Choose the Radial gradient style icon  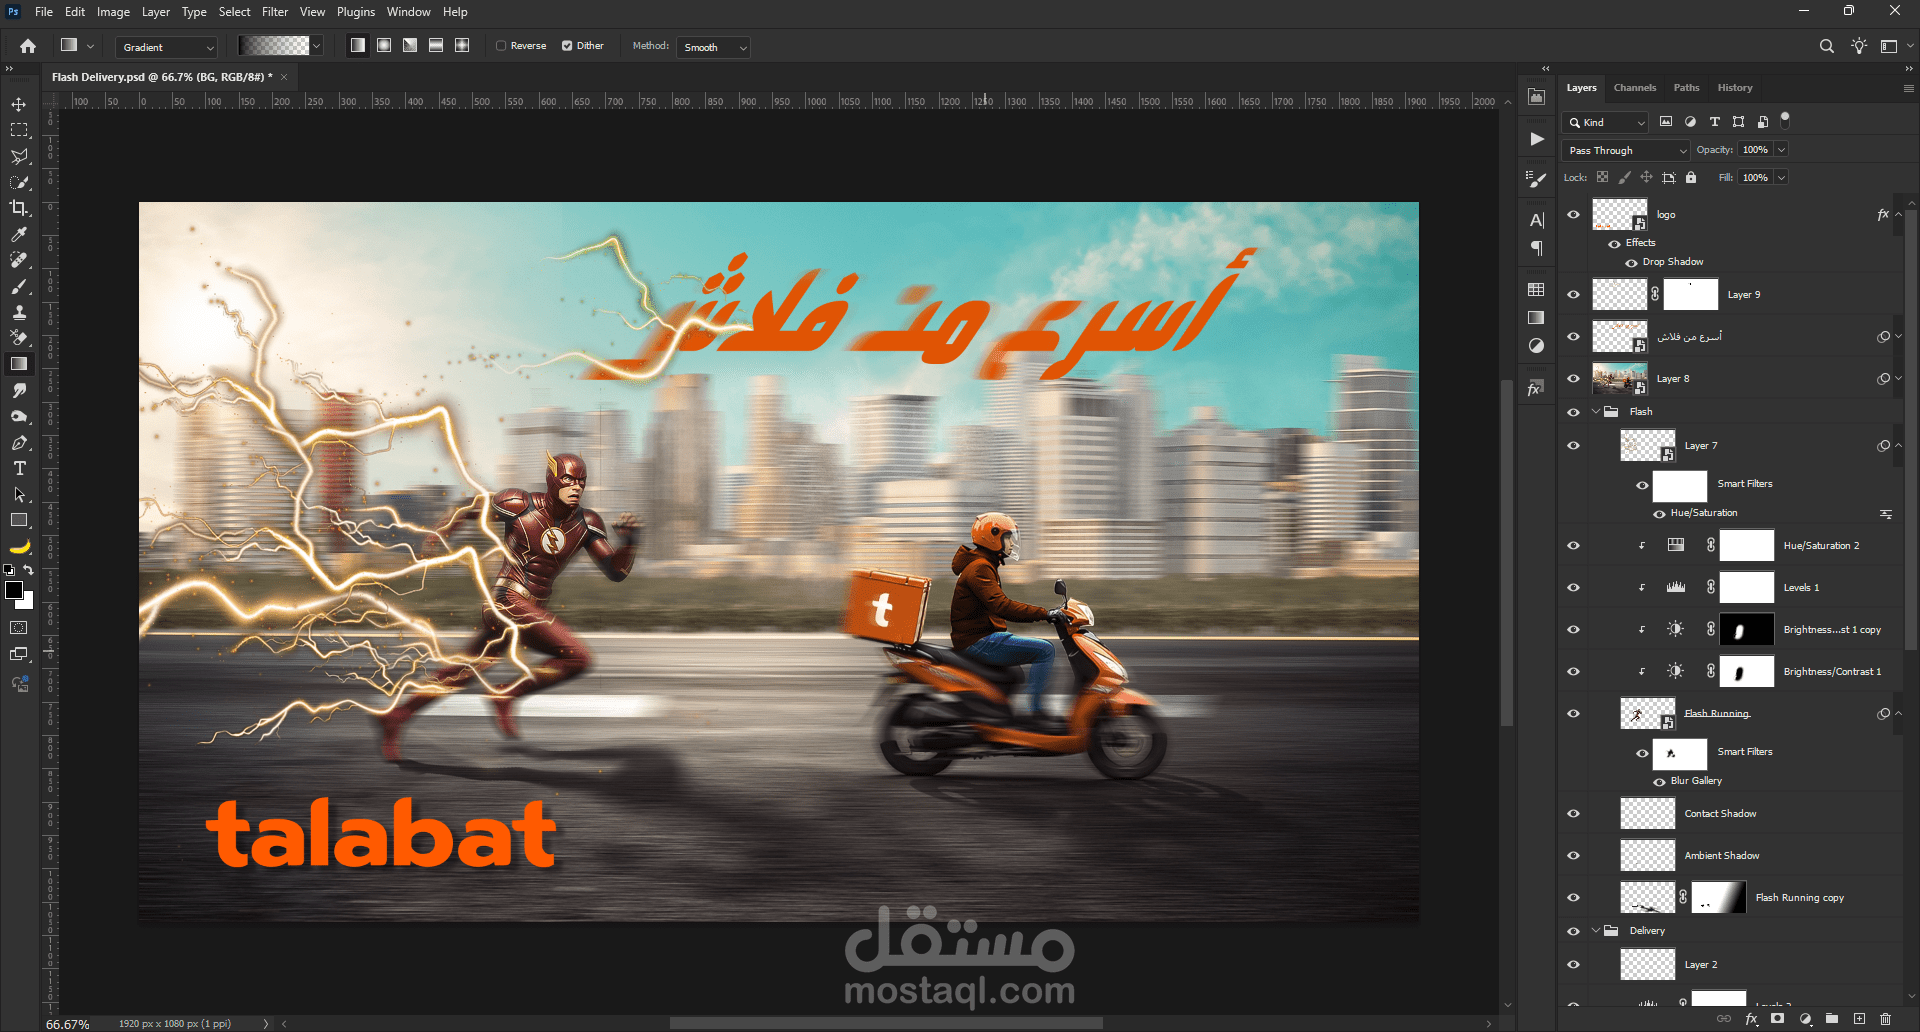pos(384,46)
